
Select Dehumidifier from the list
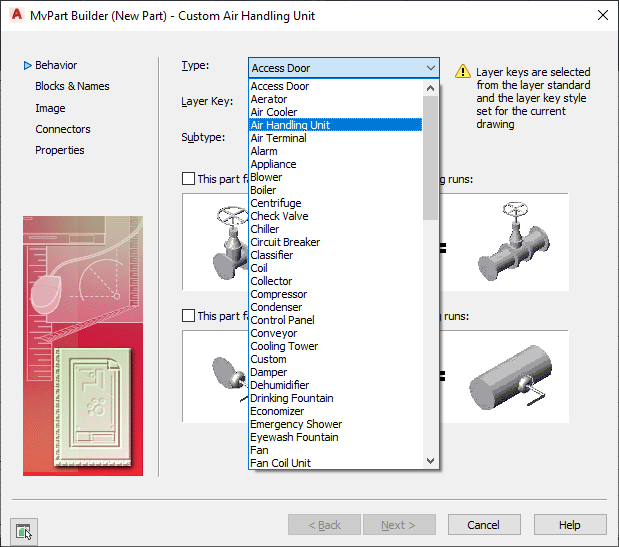click(336, 385)
